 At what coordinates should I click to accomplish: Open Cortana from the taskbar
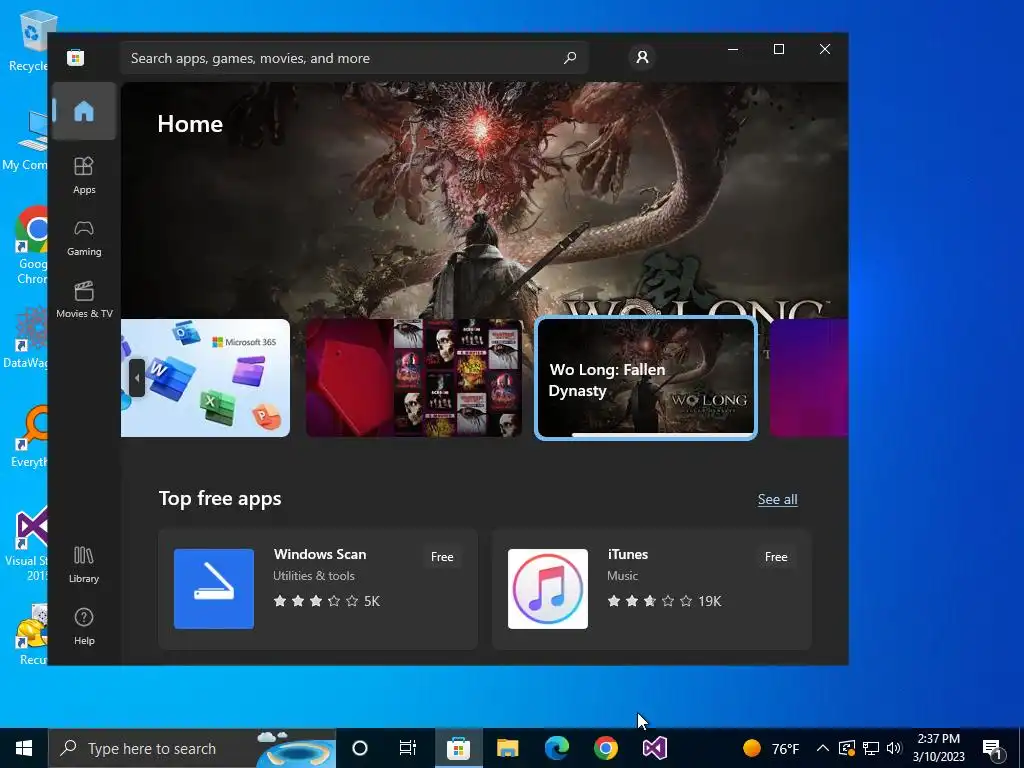[360, 748]
